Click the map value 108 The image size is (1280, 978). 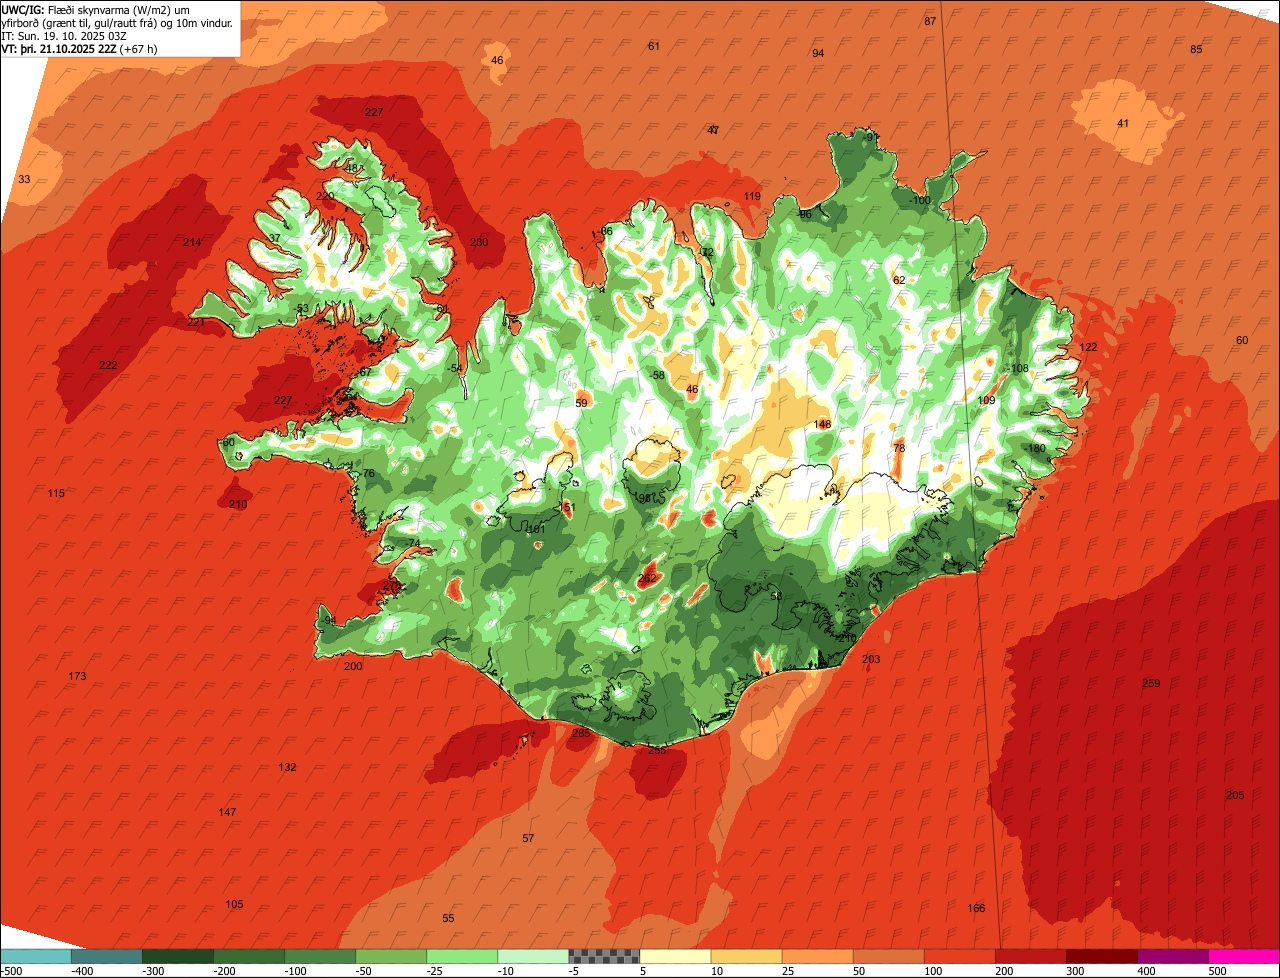click(x=1019, y=368)
